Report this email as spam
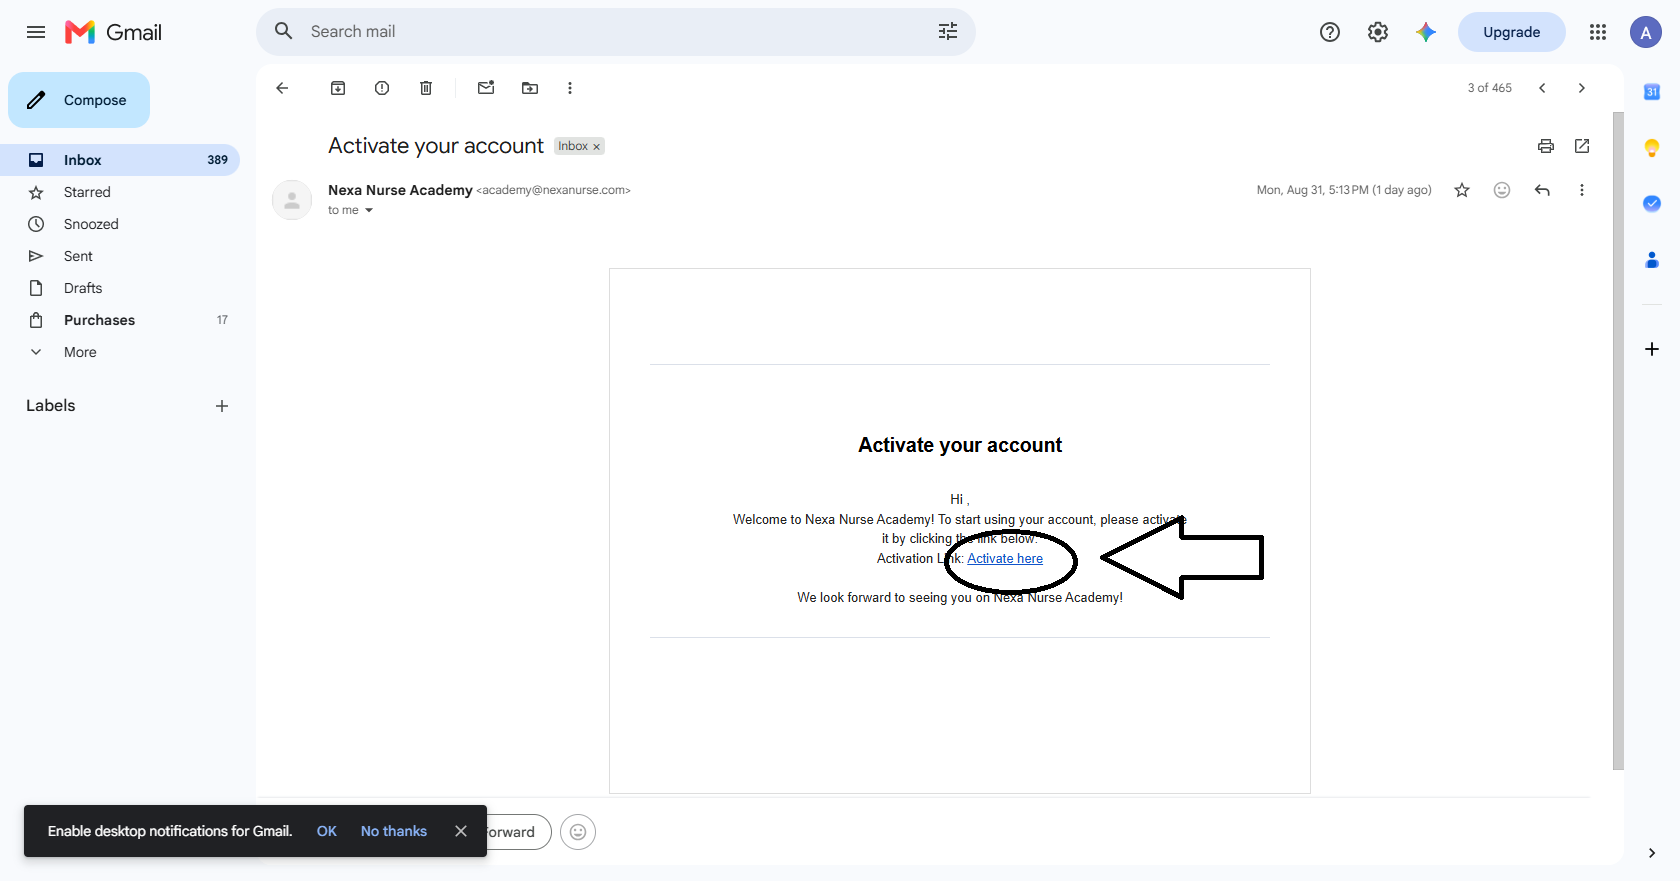The image size is (1680, 881). tap(382, 88)
